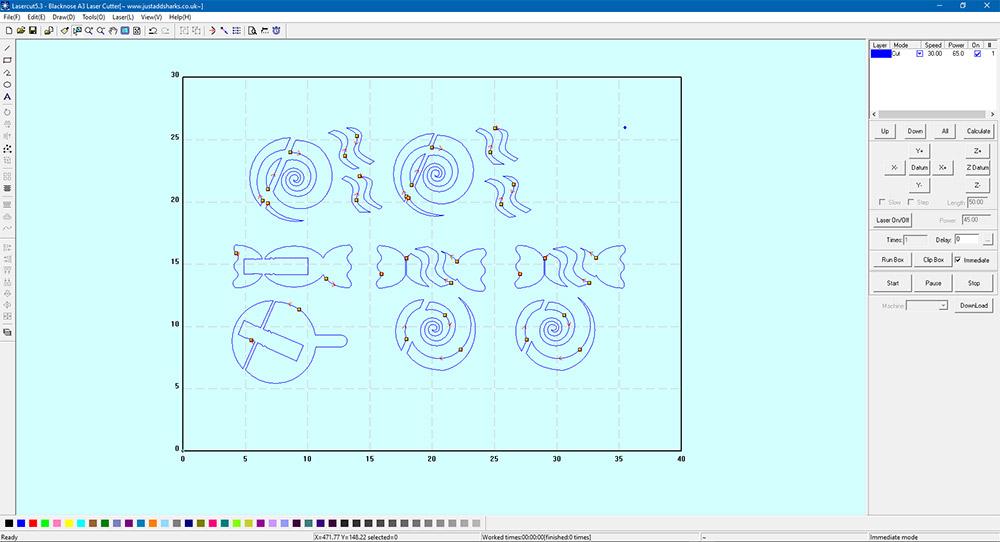Jog laser with X+ button
The image size is (1000, 542).
click(x=943, y=168)
